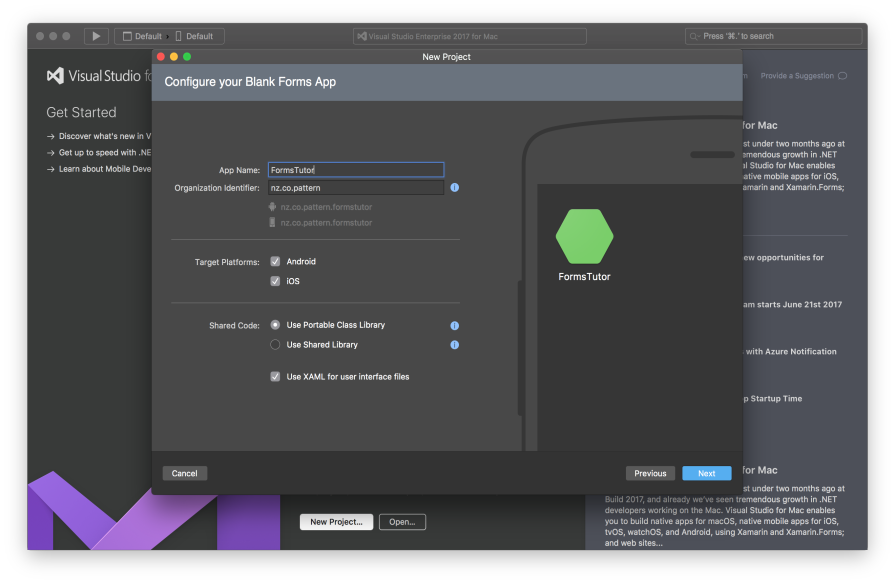Select the iOS device icon beside the identifier
895x584 pixels.
(271, 220)
